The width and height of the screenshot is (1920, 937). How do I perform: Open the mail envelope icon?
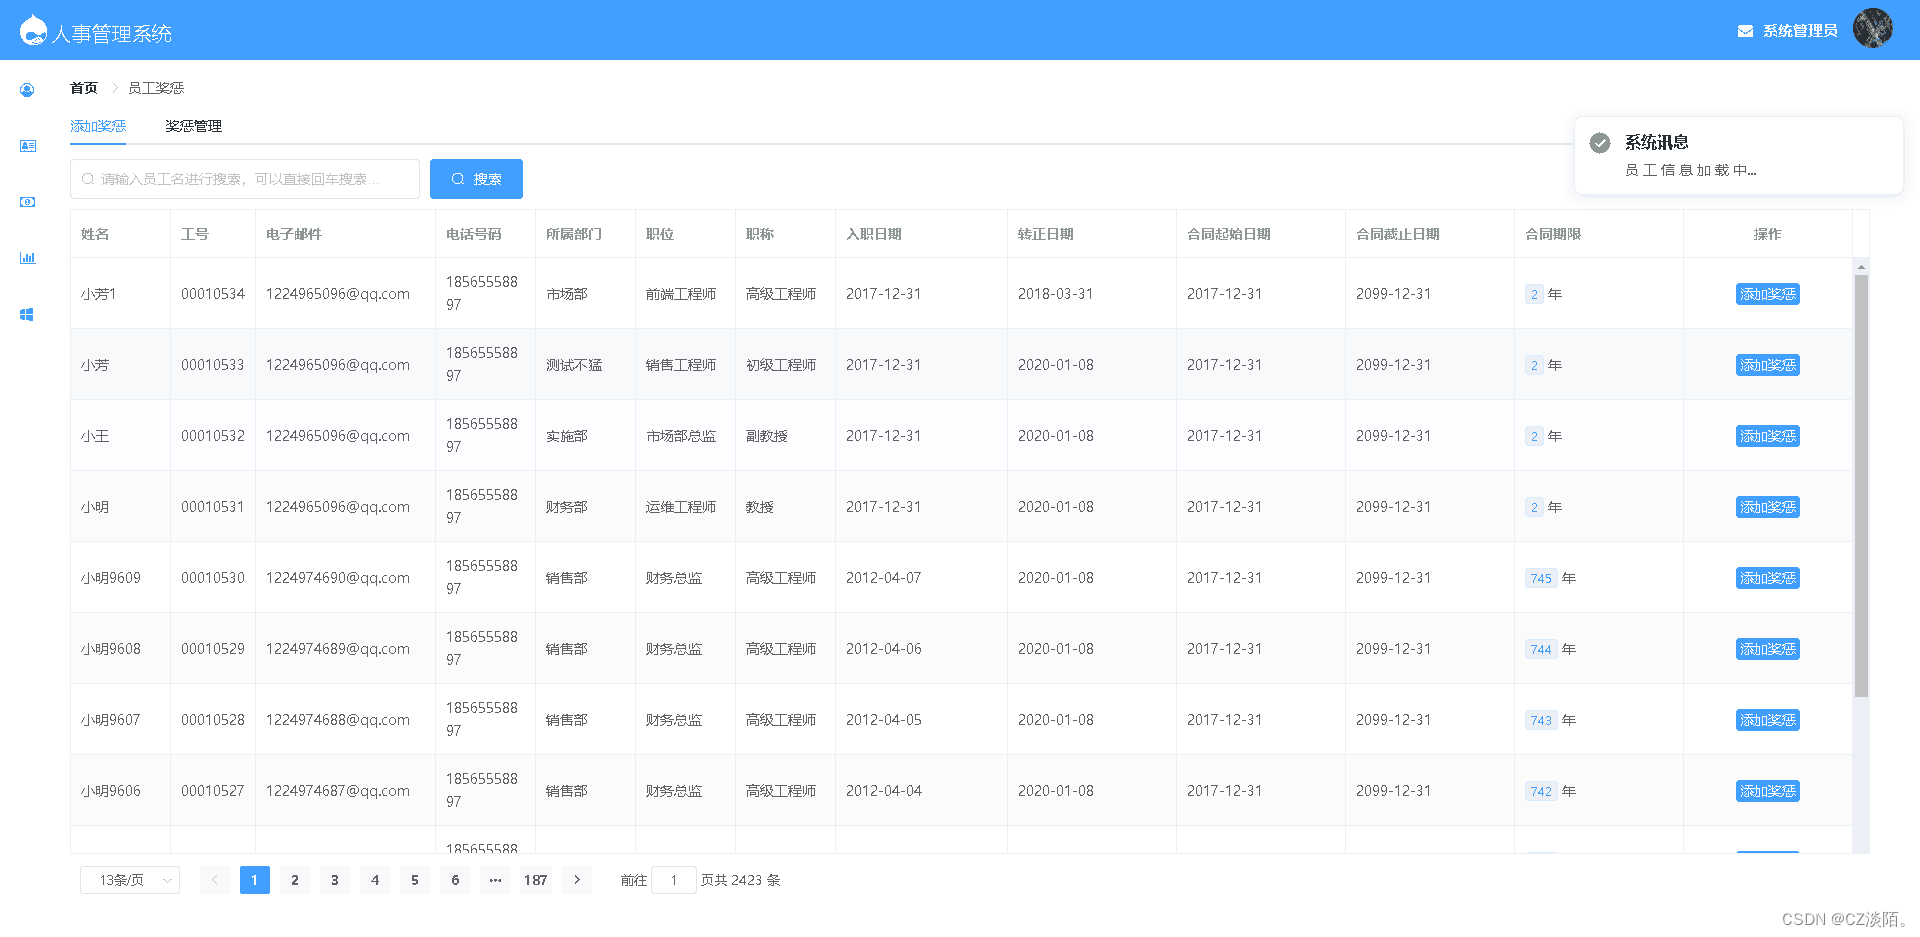1745,31
